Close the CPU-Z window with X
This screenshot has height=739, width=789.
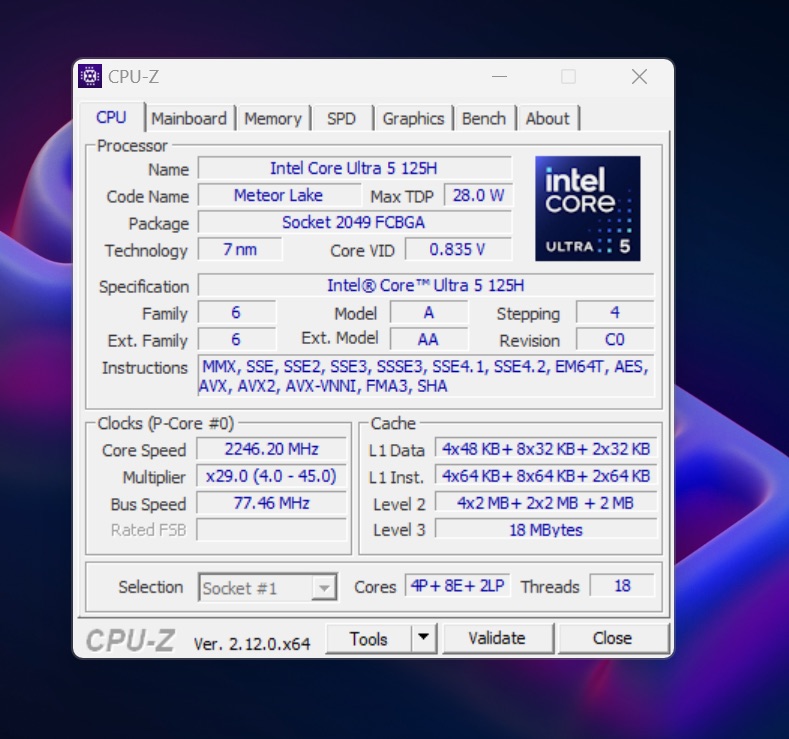(640, 76)
